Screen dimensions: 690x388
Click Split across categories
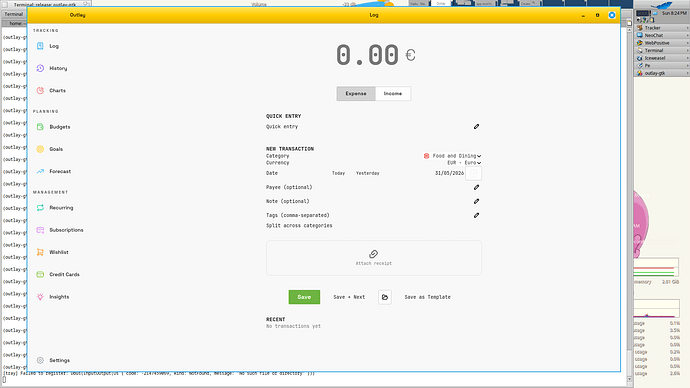pyautogui.click(x=299, y=226)
